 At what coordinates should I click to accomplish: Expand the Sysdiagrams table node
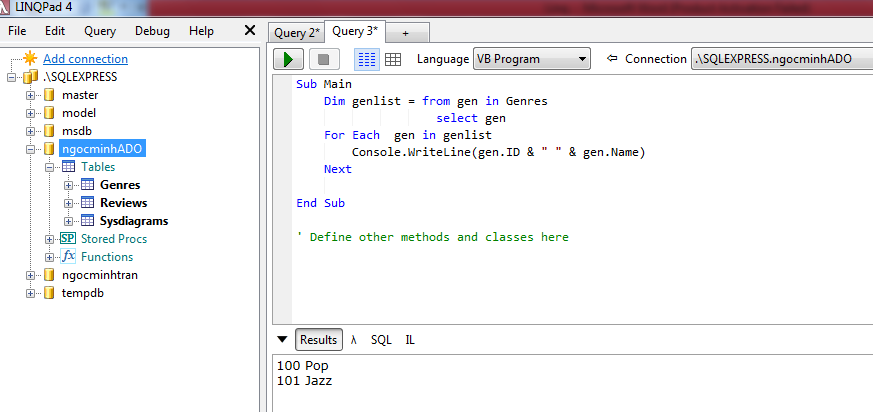tap(68, 221)
